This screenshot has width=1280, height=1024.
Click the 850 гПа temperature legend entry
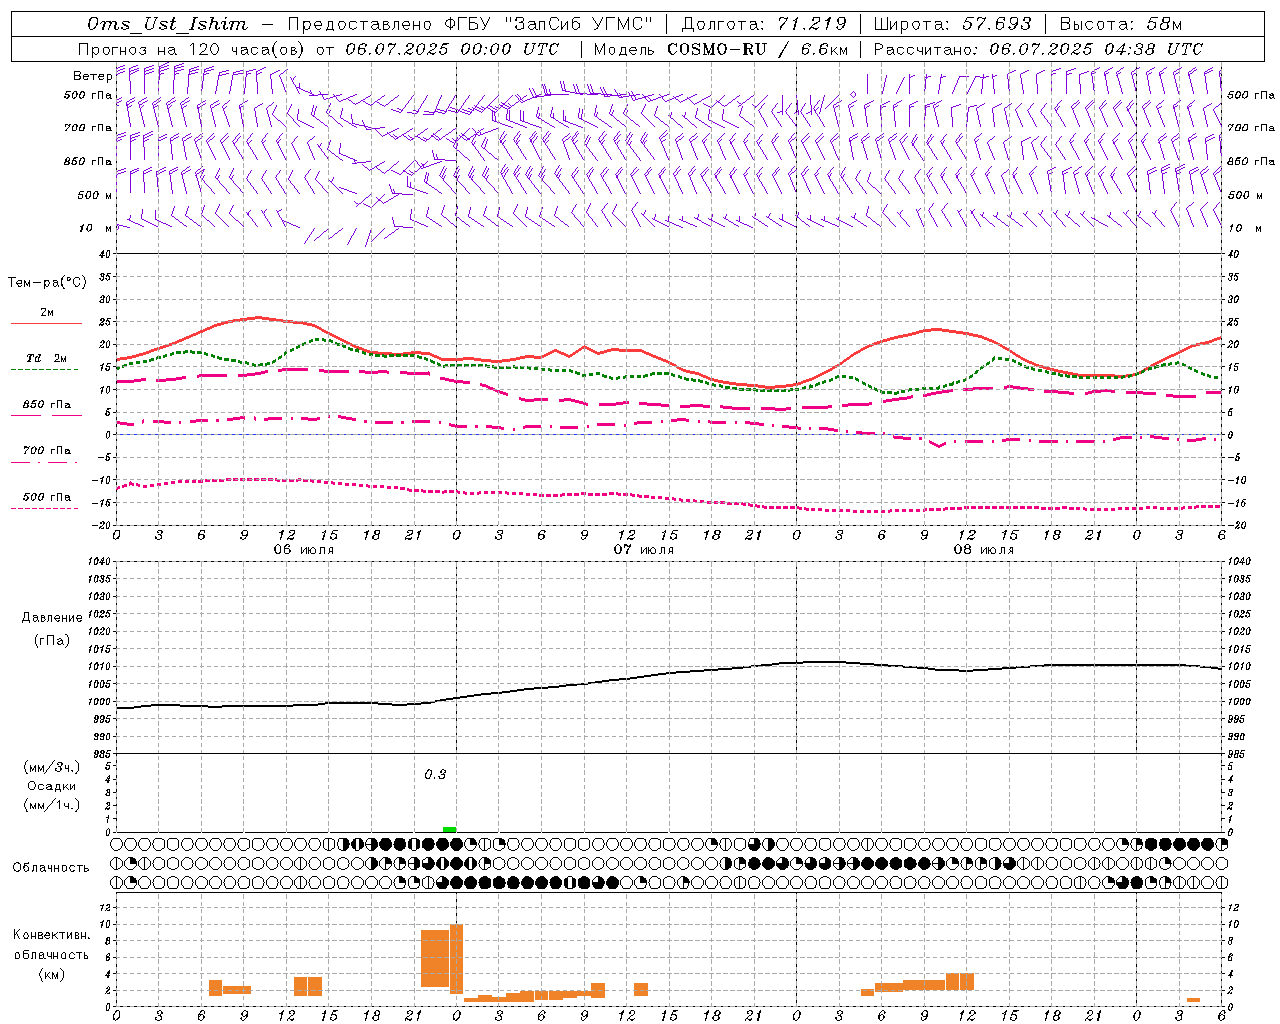45,408
